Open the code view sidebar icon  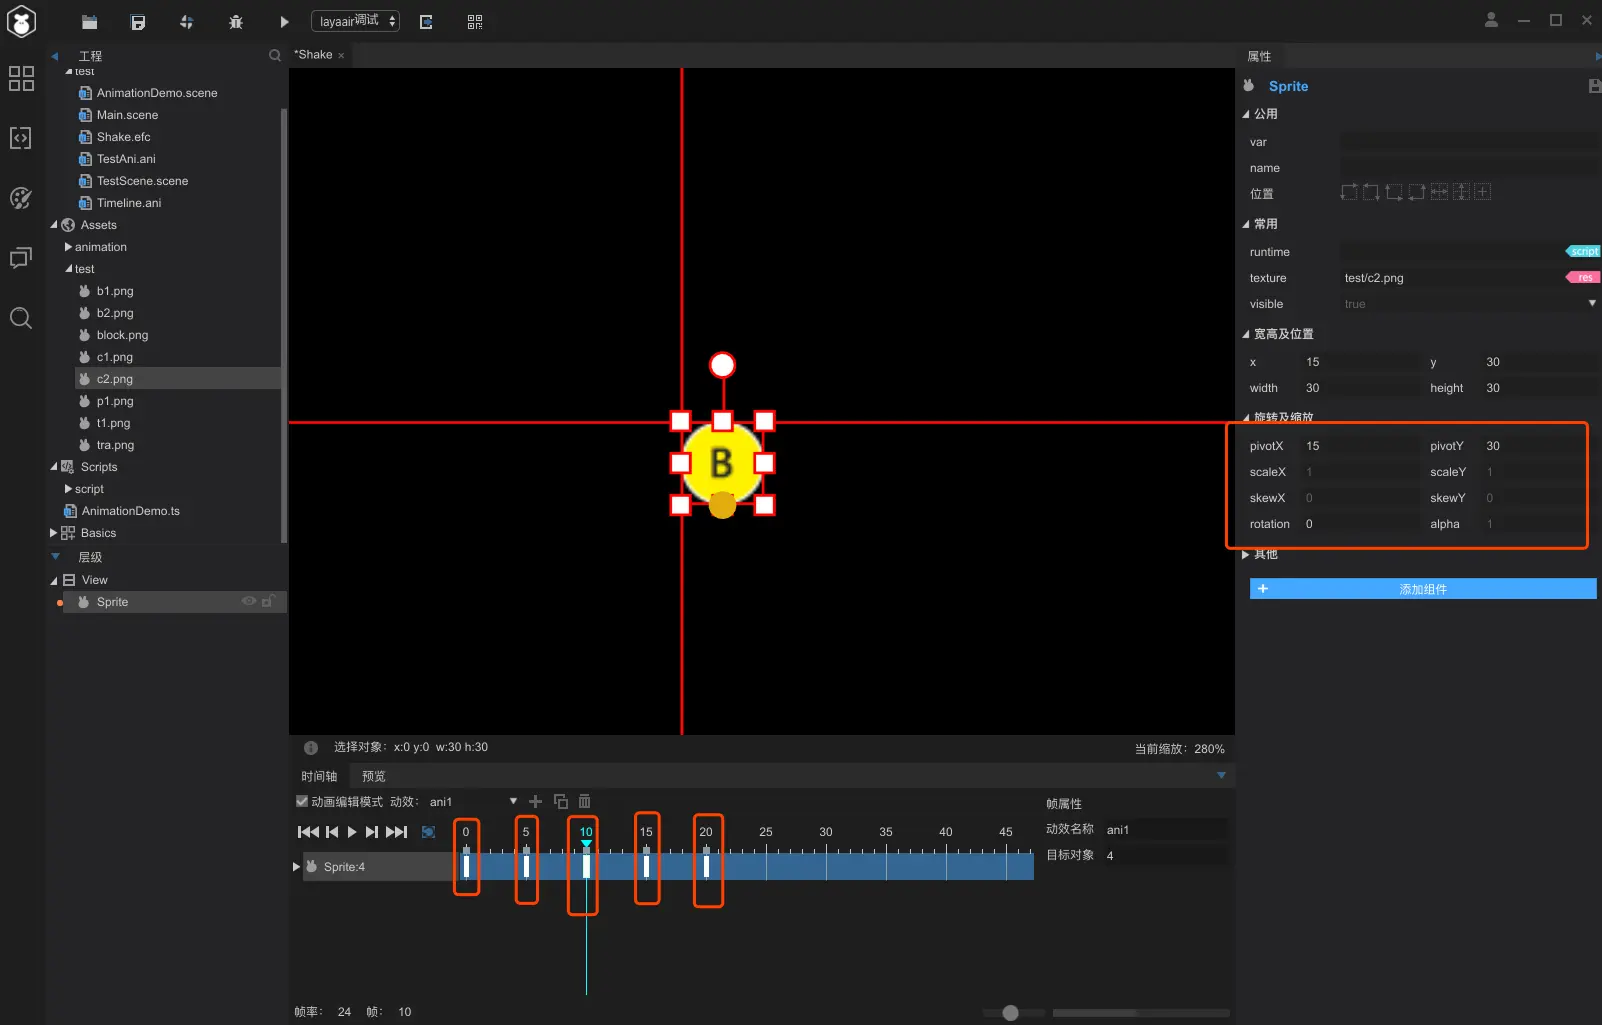(21, 138)
